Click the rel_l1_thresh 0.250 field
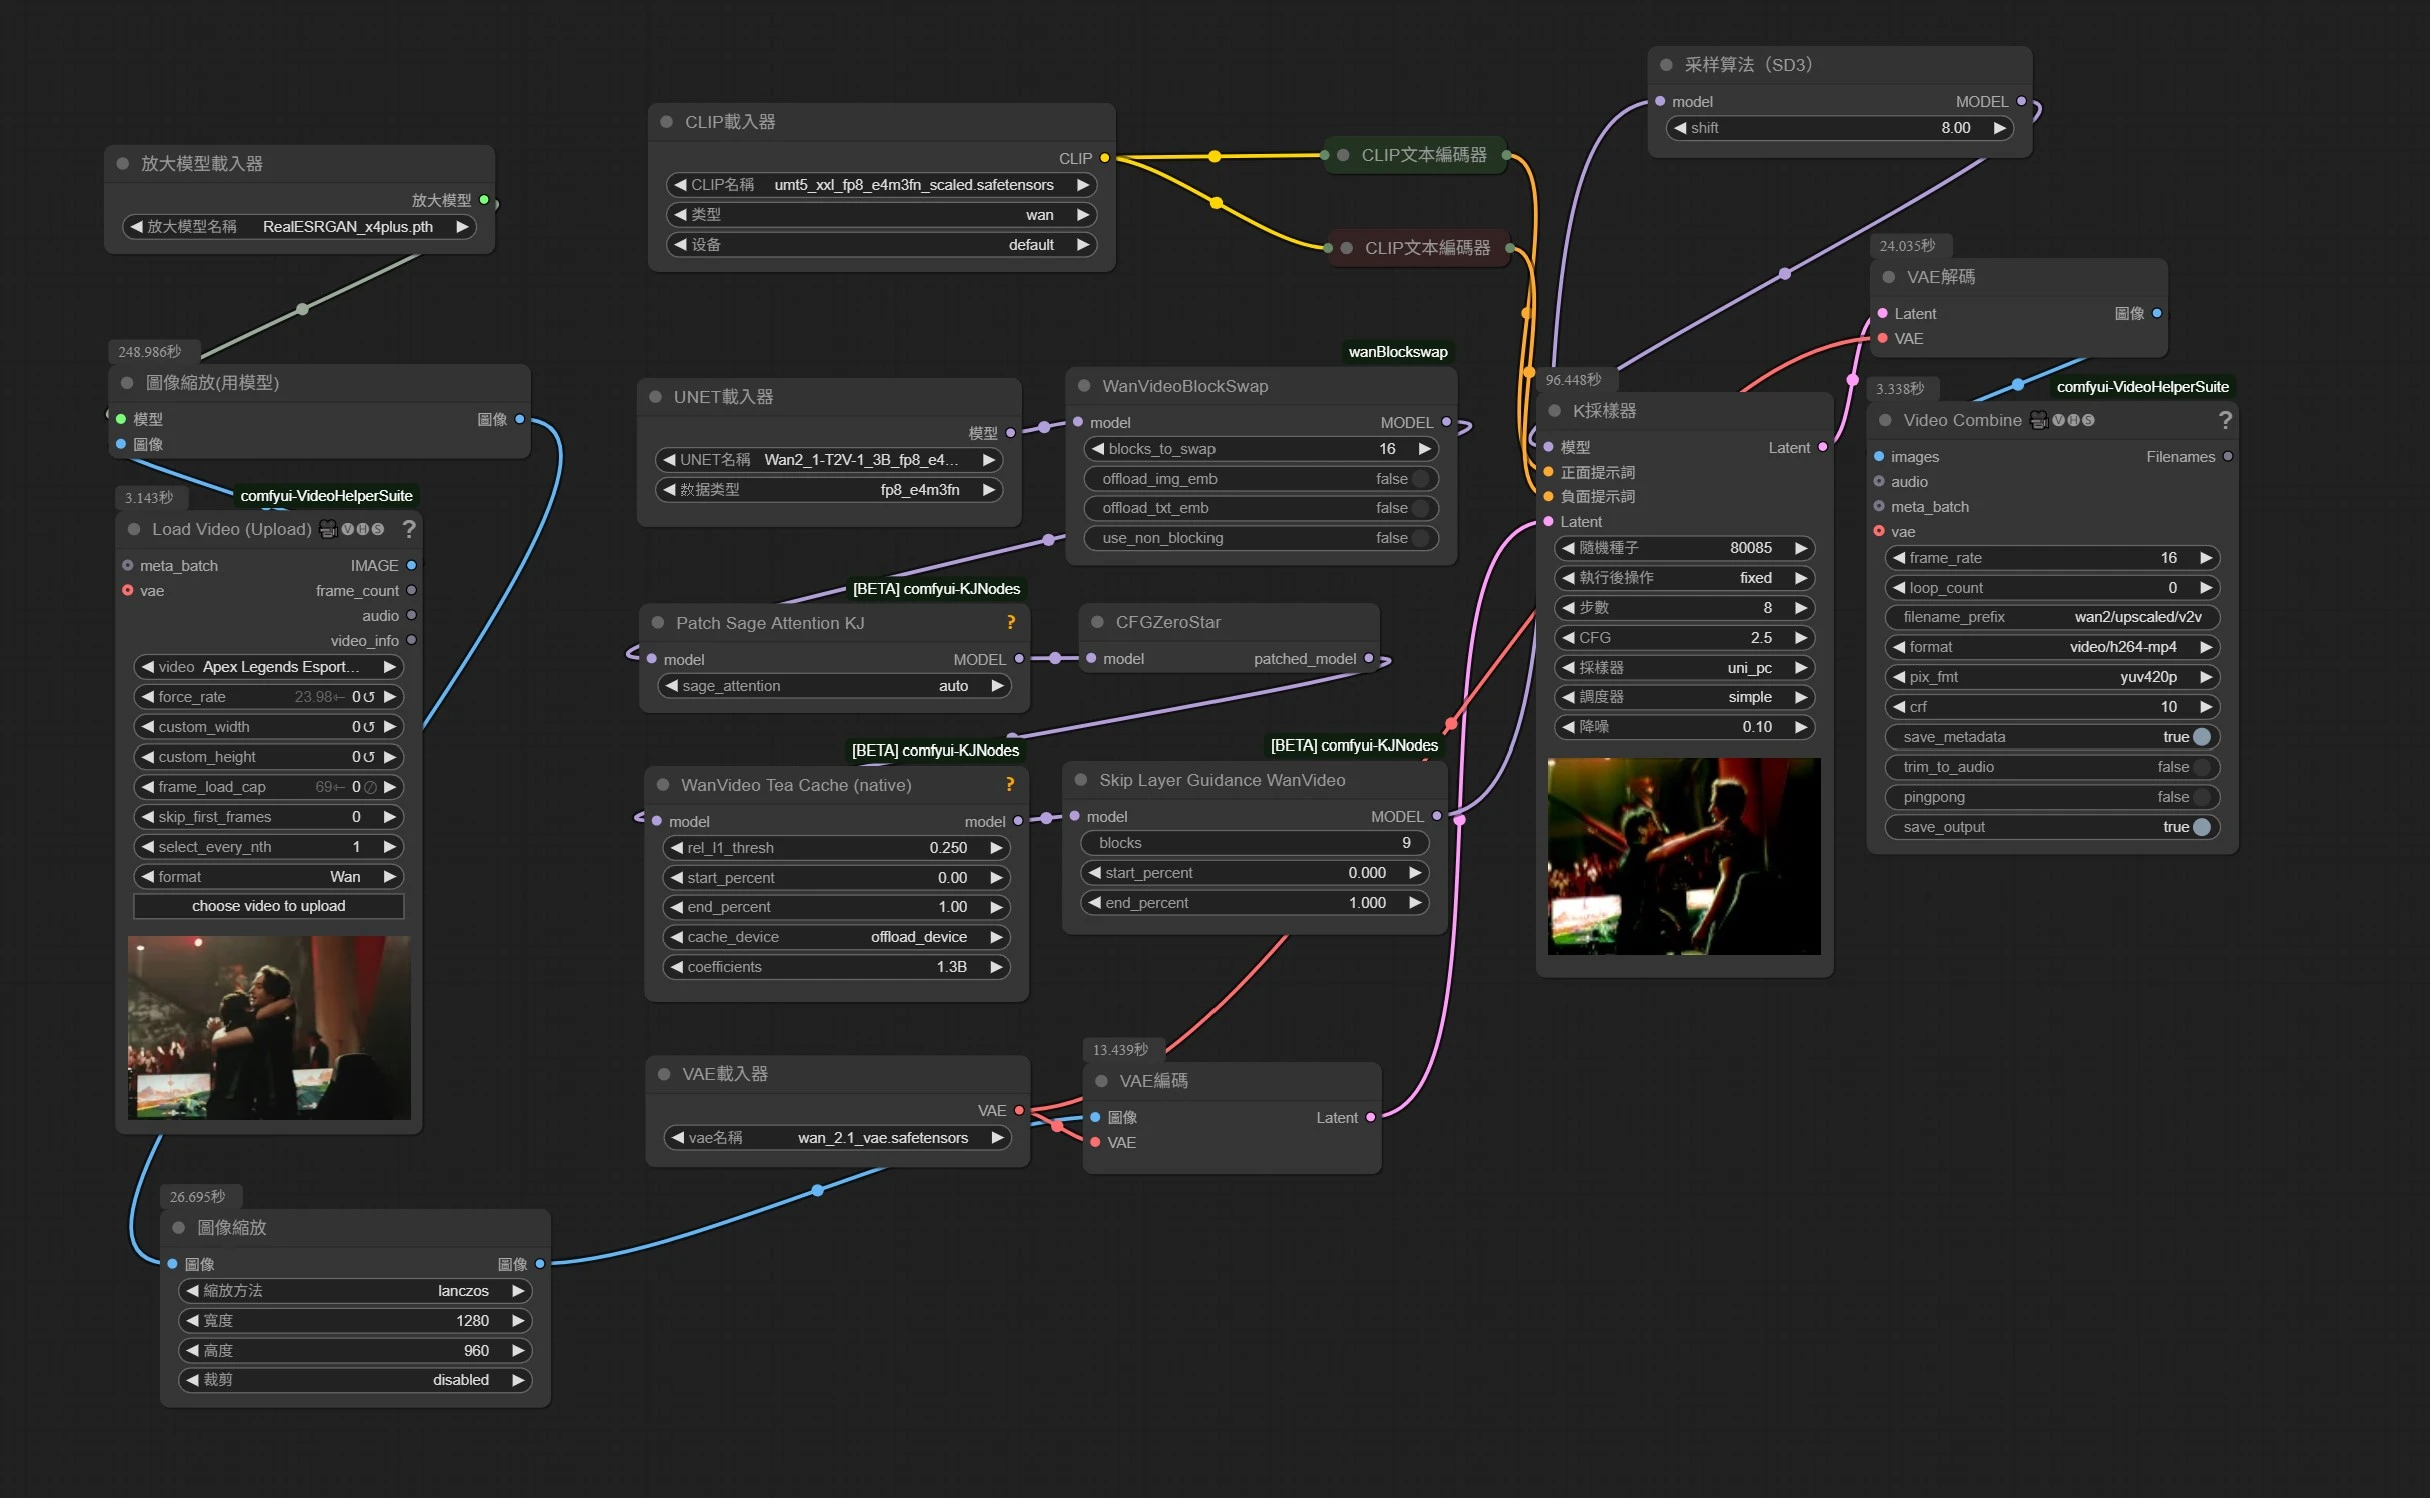This screenshot has width=2430, height=1498. [x=836, y=848]
